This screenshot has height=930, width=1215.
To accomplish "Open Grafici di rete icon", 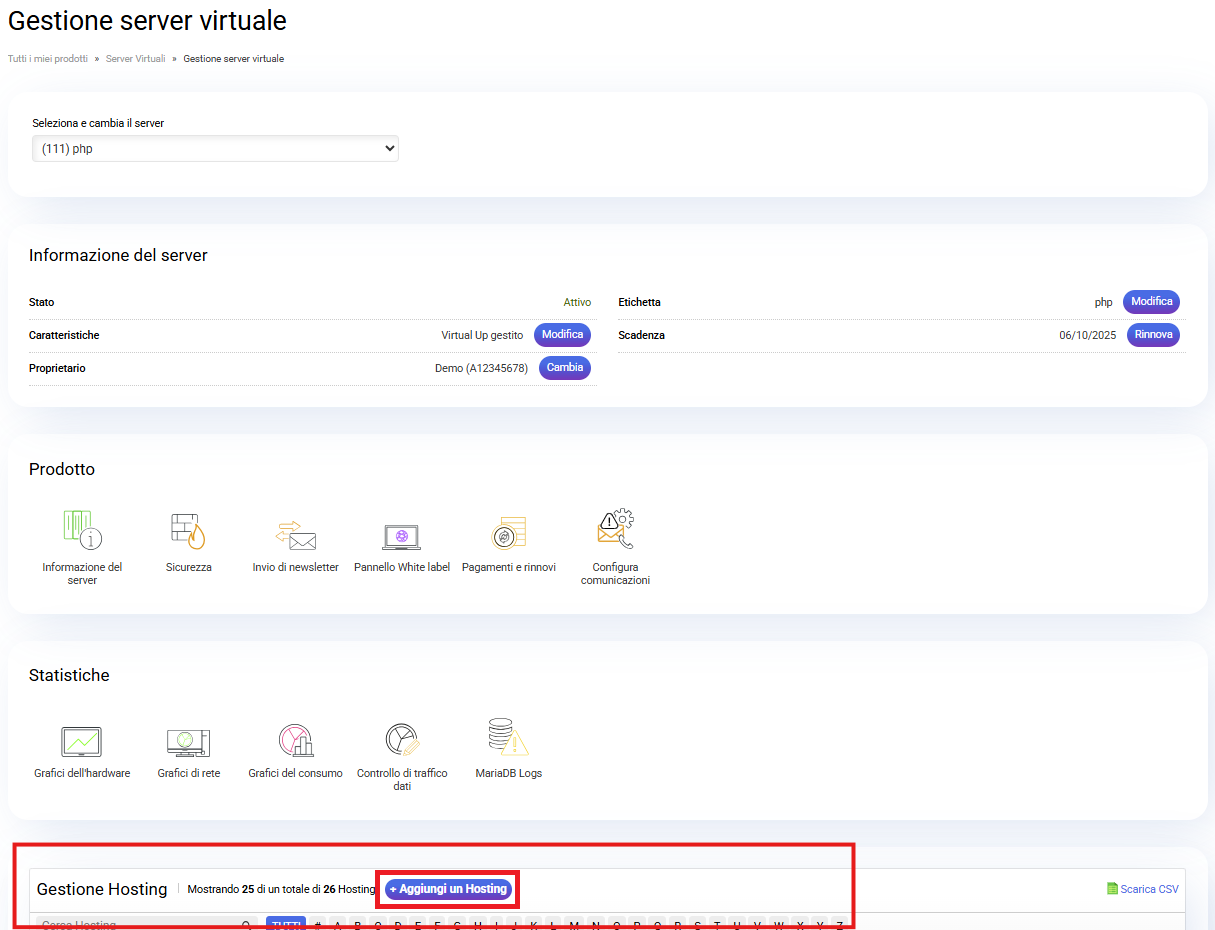I will pyautogui.click(x=188, y=741).
